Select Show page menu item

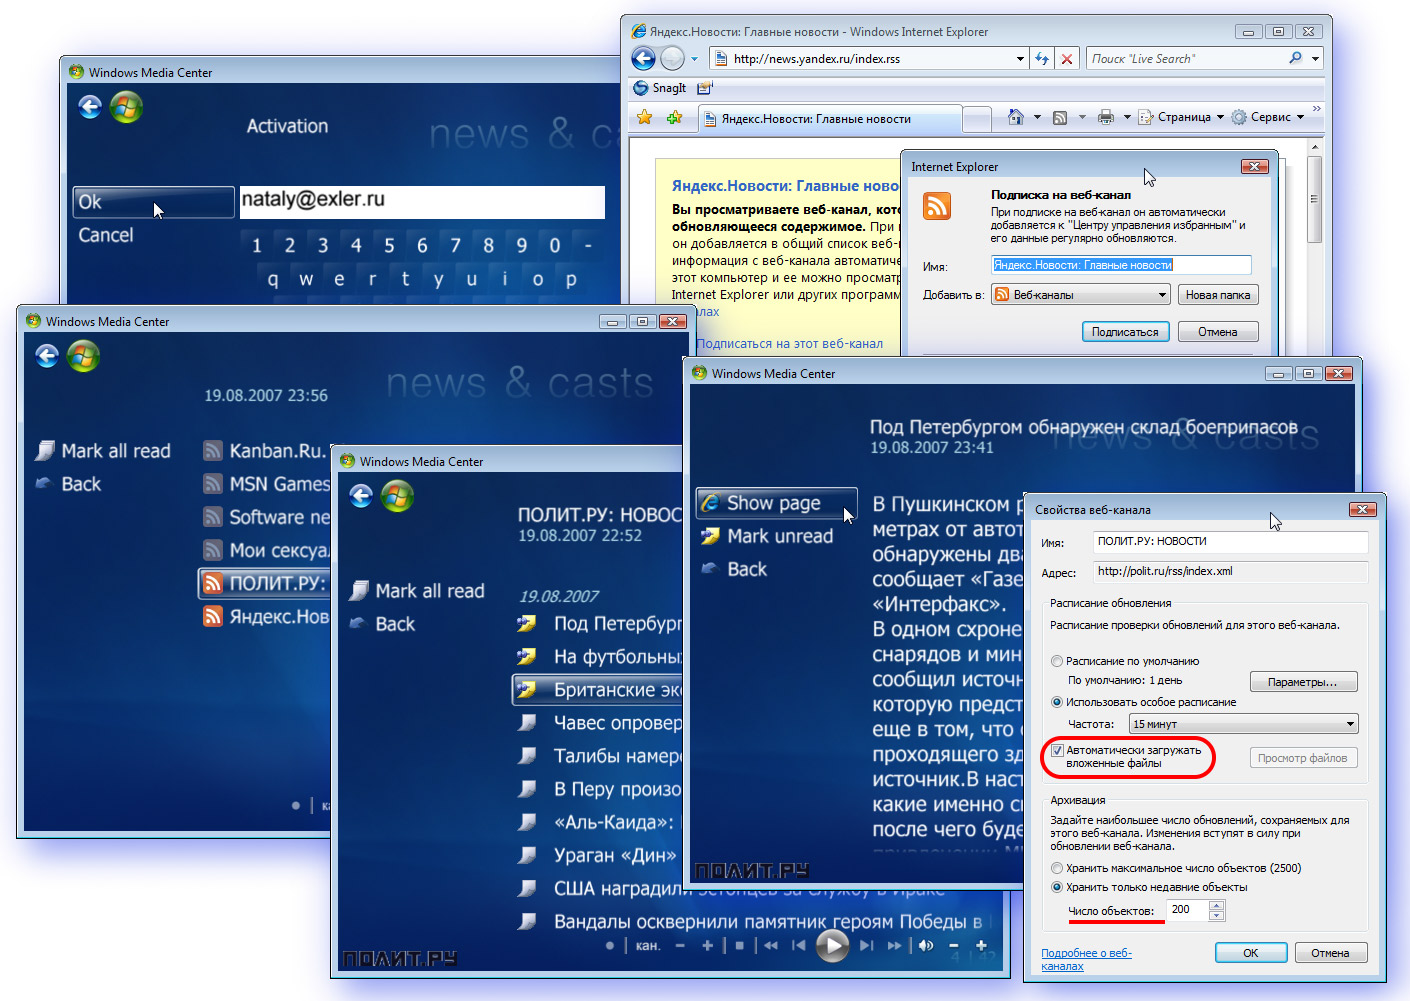pyautogui.click(x=776, y=503)
